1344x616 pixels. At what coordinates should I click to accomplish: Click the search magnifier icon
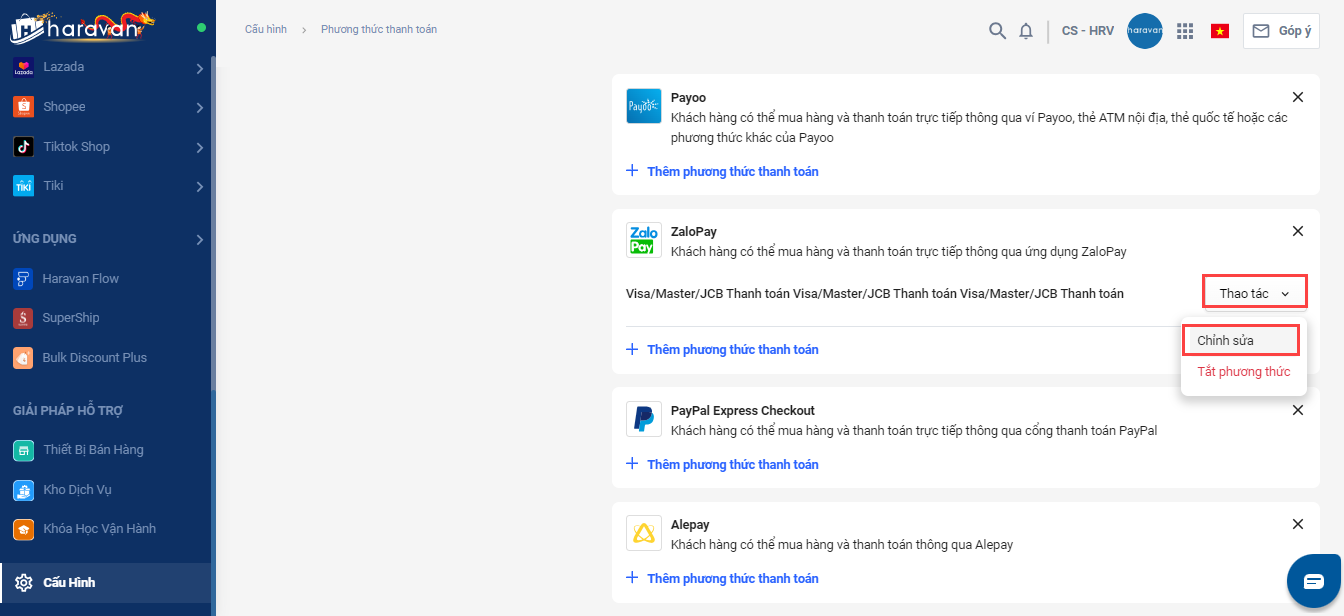point(997,31)
